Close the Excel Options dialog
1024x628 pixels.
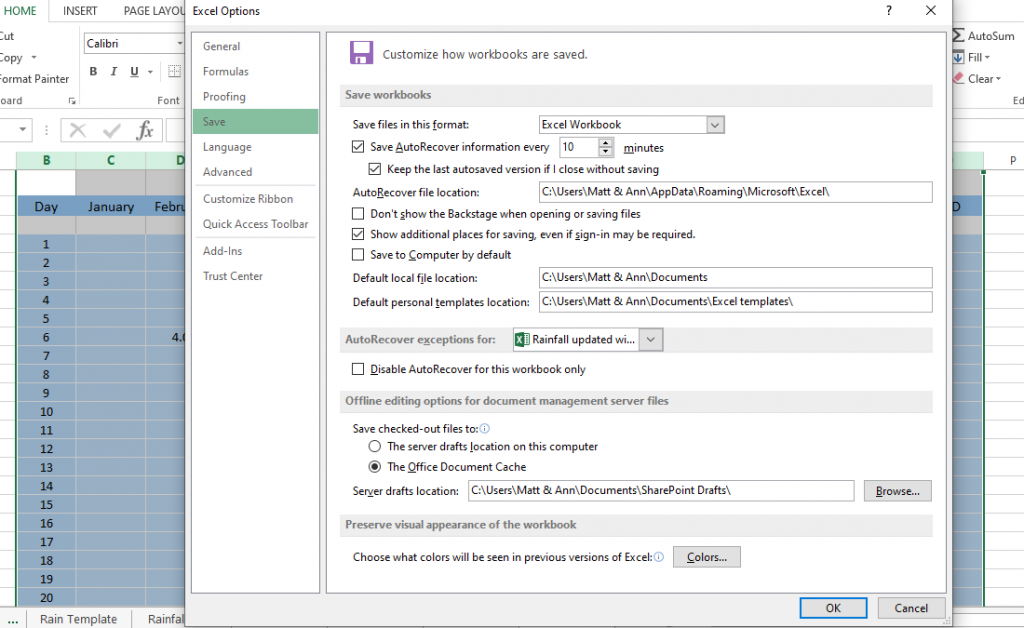click(x=931, y=10)
